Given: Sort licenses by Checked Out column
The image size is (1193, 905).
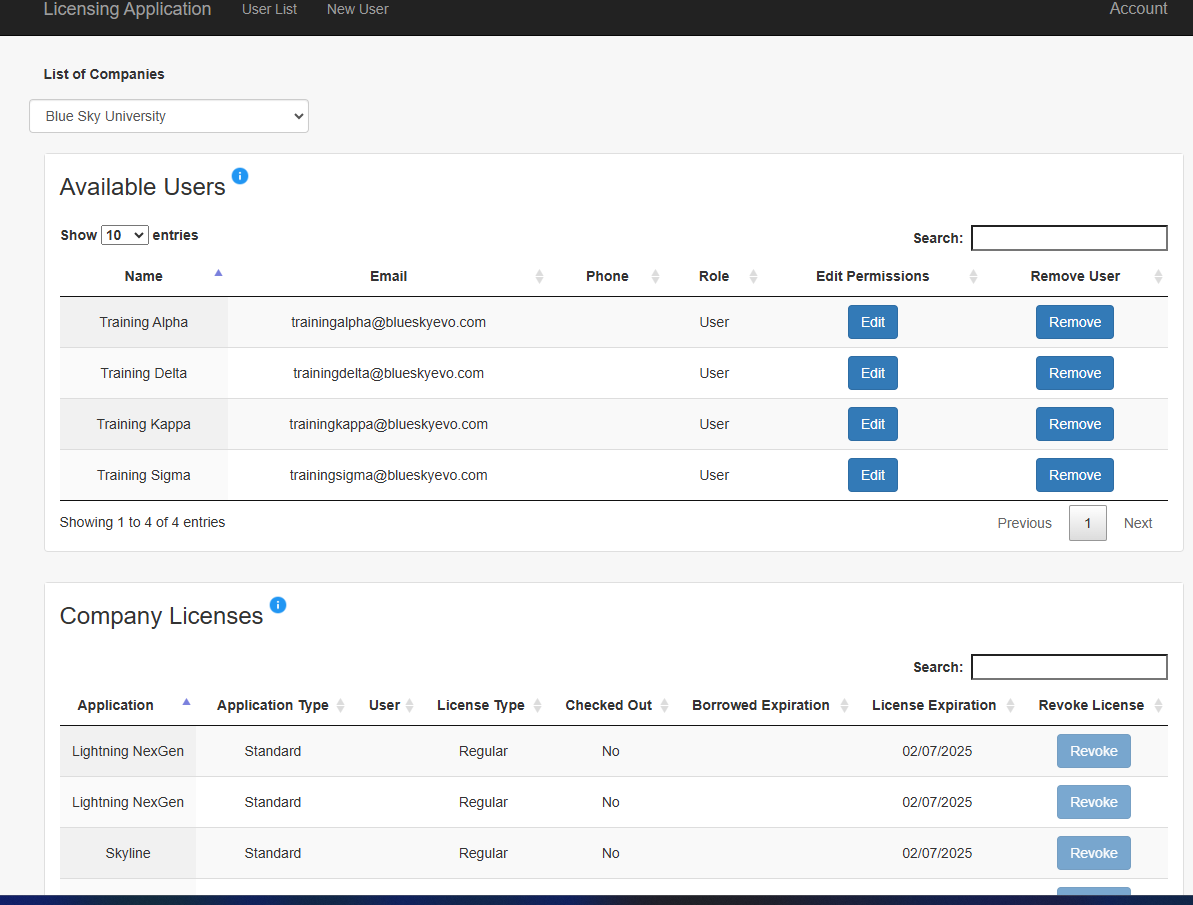Looking at the screenshot, I should [609, 706].
